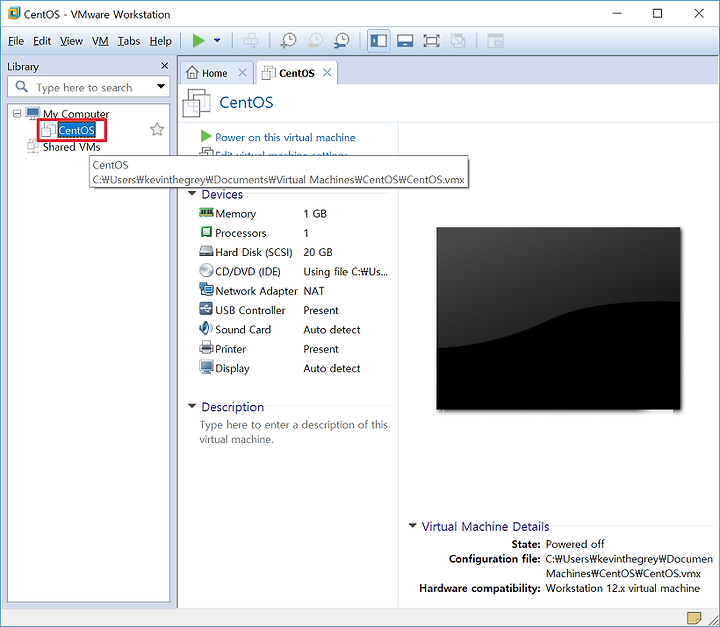Click the Display monitor icon
The width and height of the screenshot is (720, 627).
point(206,367)
